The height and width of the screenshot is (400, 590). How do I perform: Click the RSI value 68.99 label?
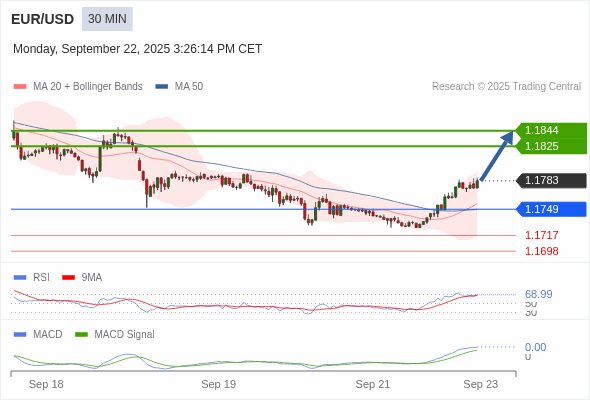point(538,294)
